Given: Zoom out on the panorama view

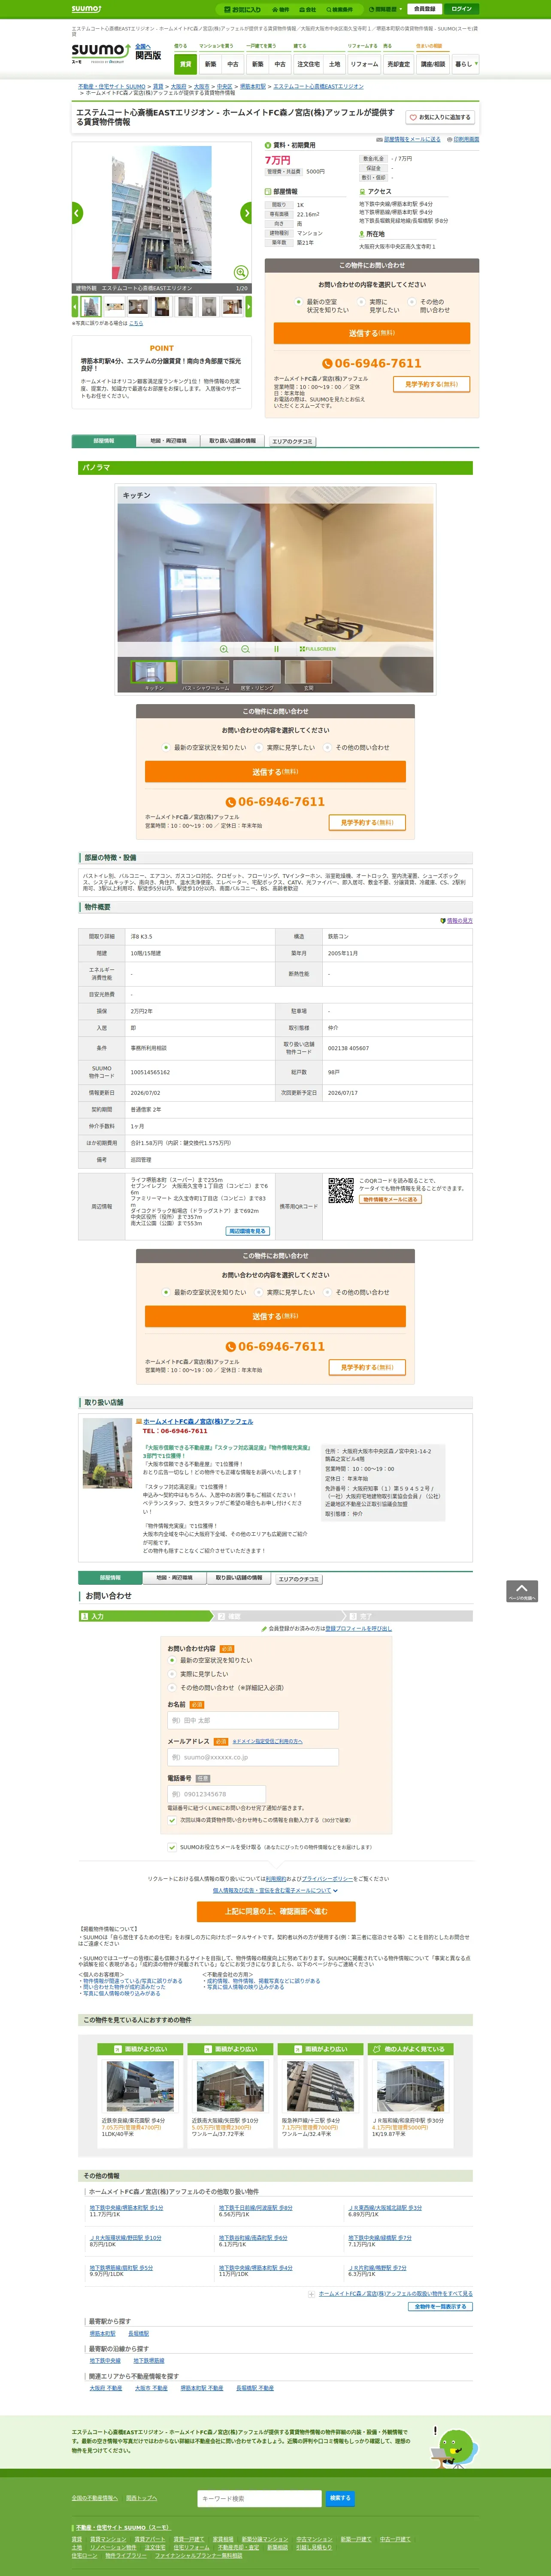Looking at the screenshot, I should click(245, 649).
